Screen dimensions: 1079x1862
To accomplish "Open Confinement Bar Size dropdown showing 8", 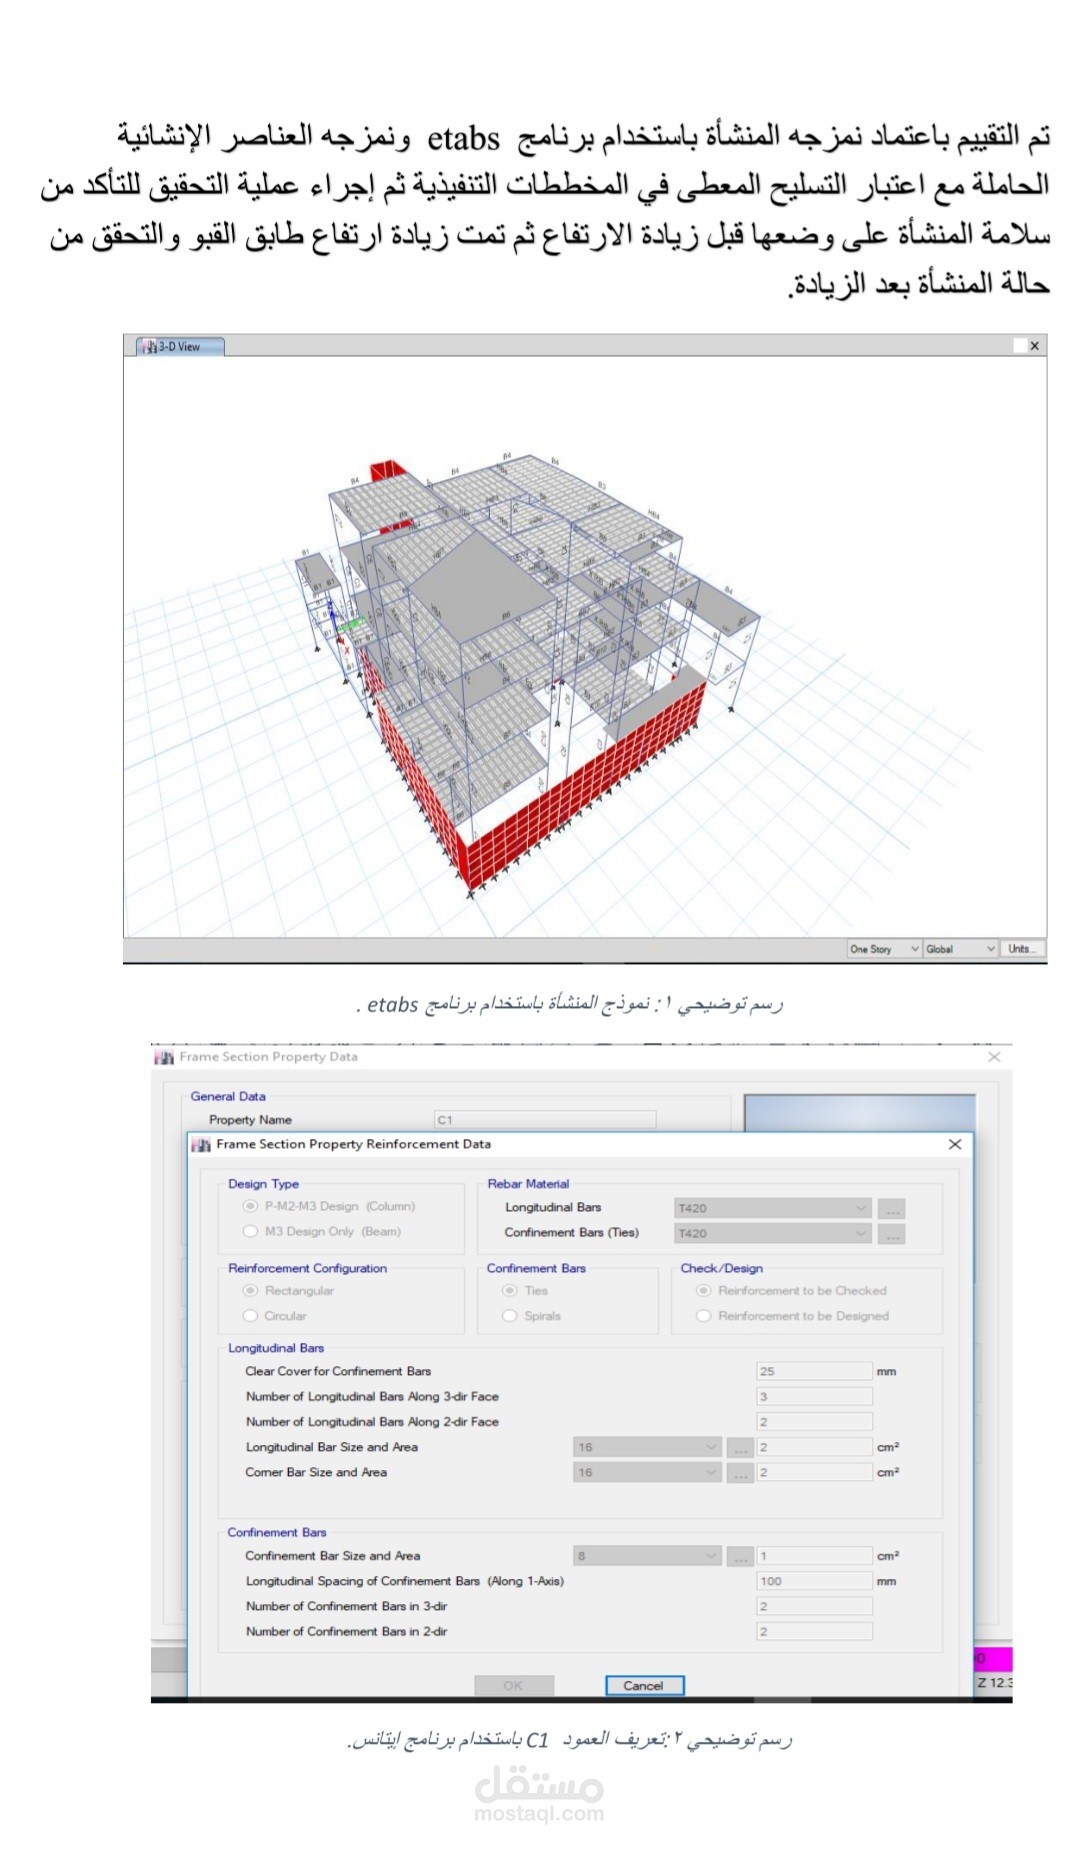I will [x=646, y=1556].
